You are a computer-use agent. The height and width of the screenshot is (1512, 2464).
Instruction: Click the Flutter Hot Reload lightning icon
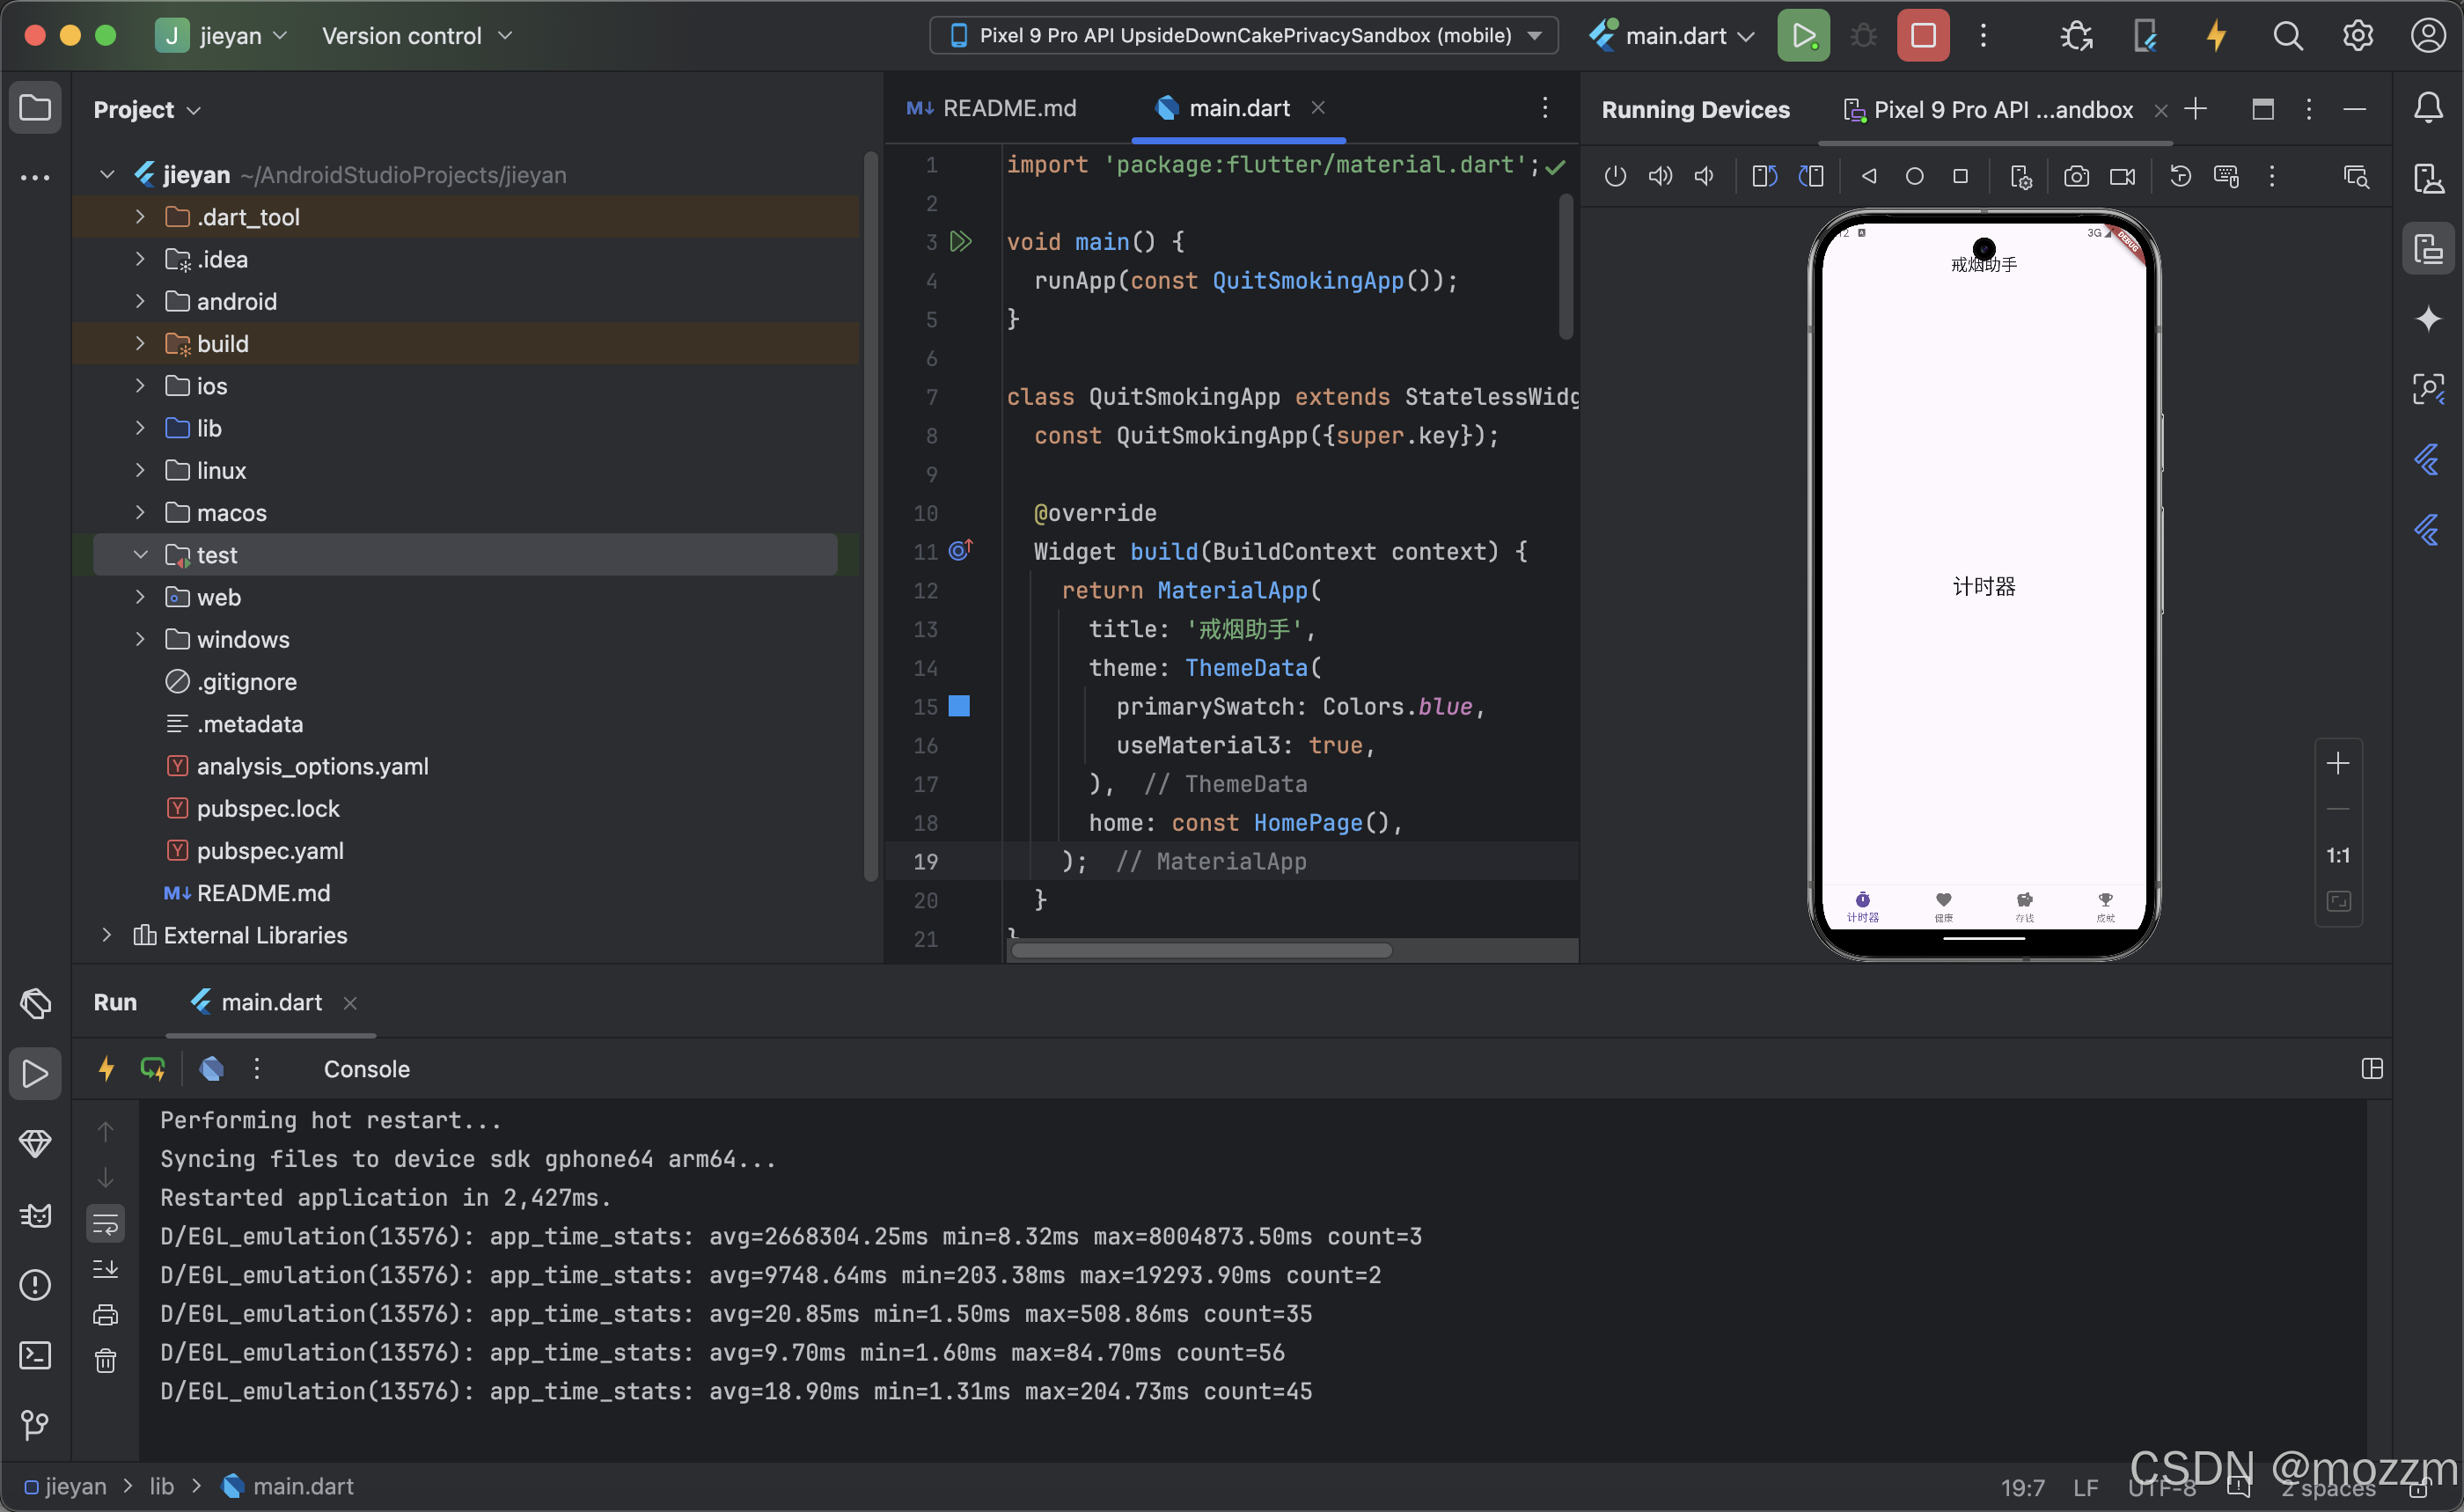2216,36
